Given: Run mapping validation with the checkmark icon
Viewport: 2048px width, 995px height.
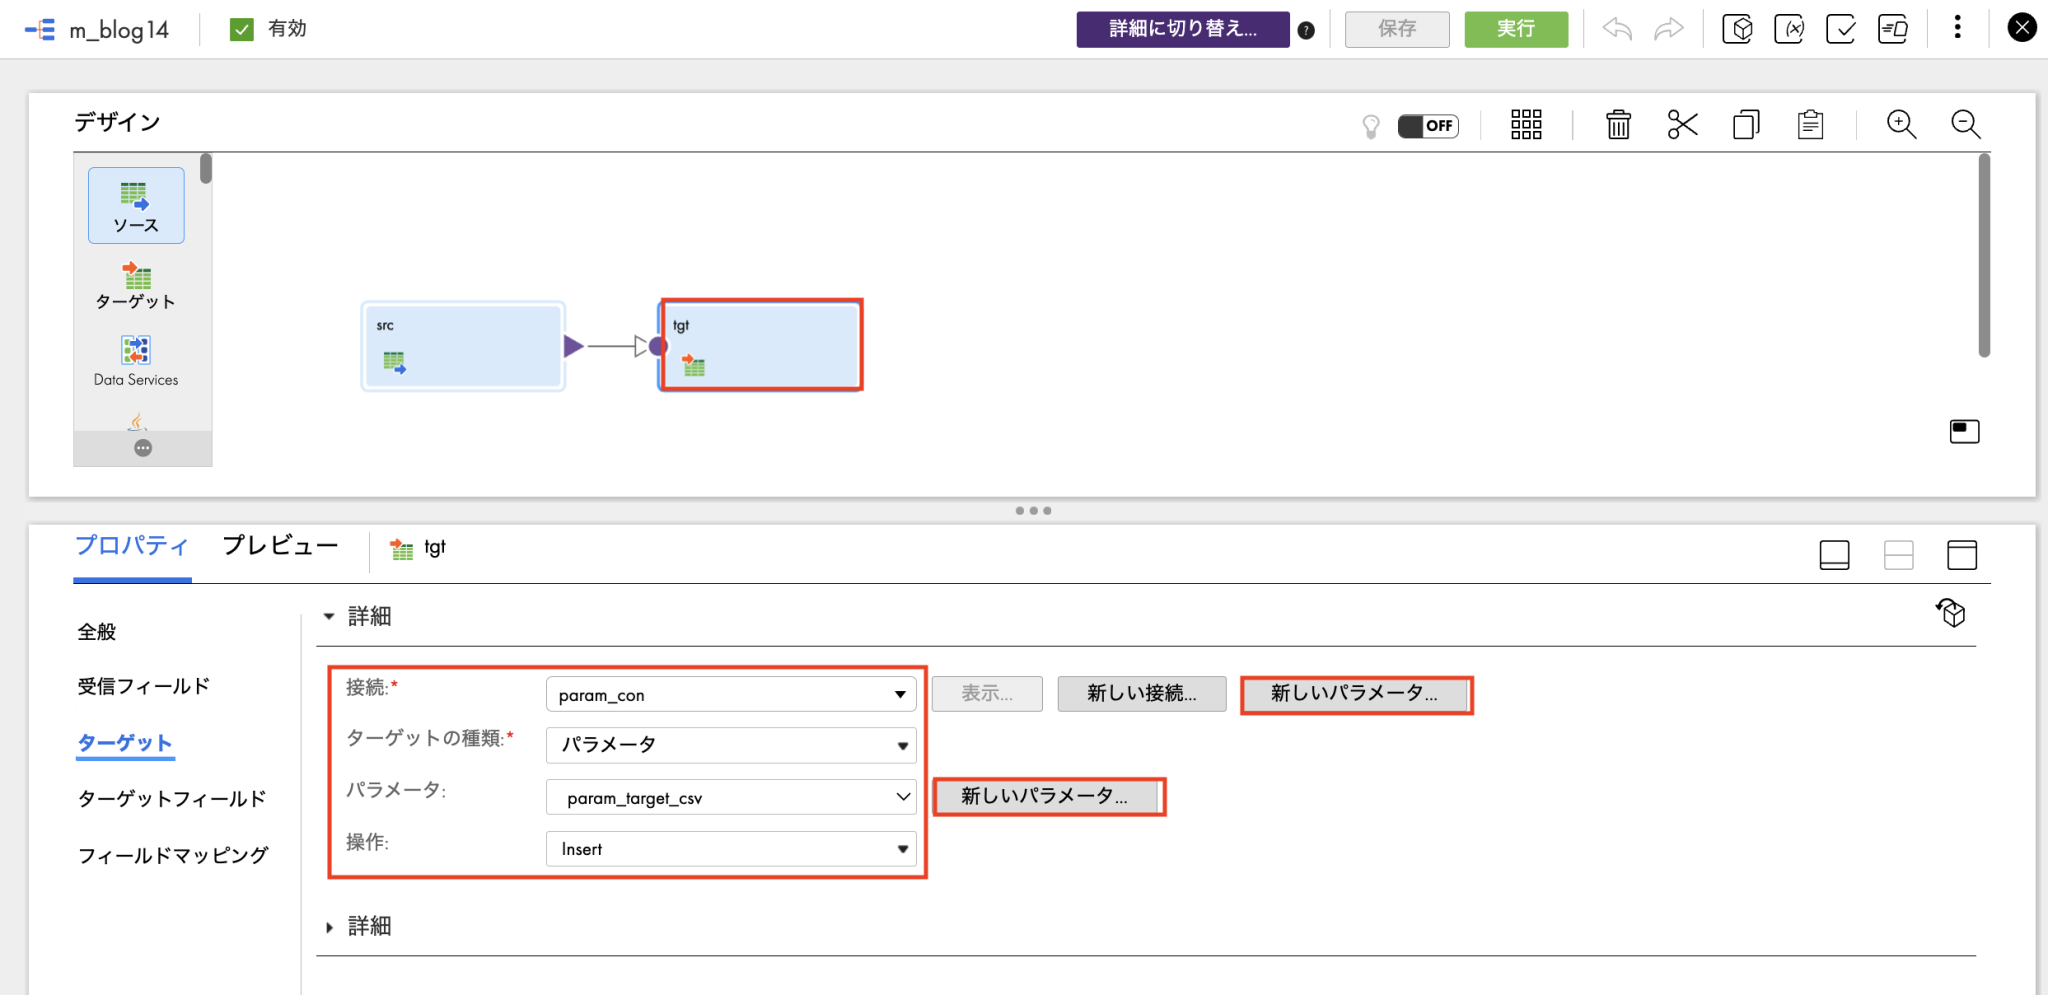Looking at the screenshot, I should tap(1842, 29).
